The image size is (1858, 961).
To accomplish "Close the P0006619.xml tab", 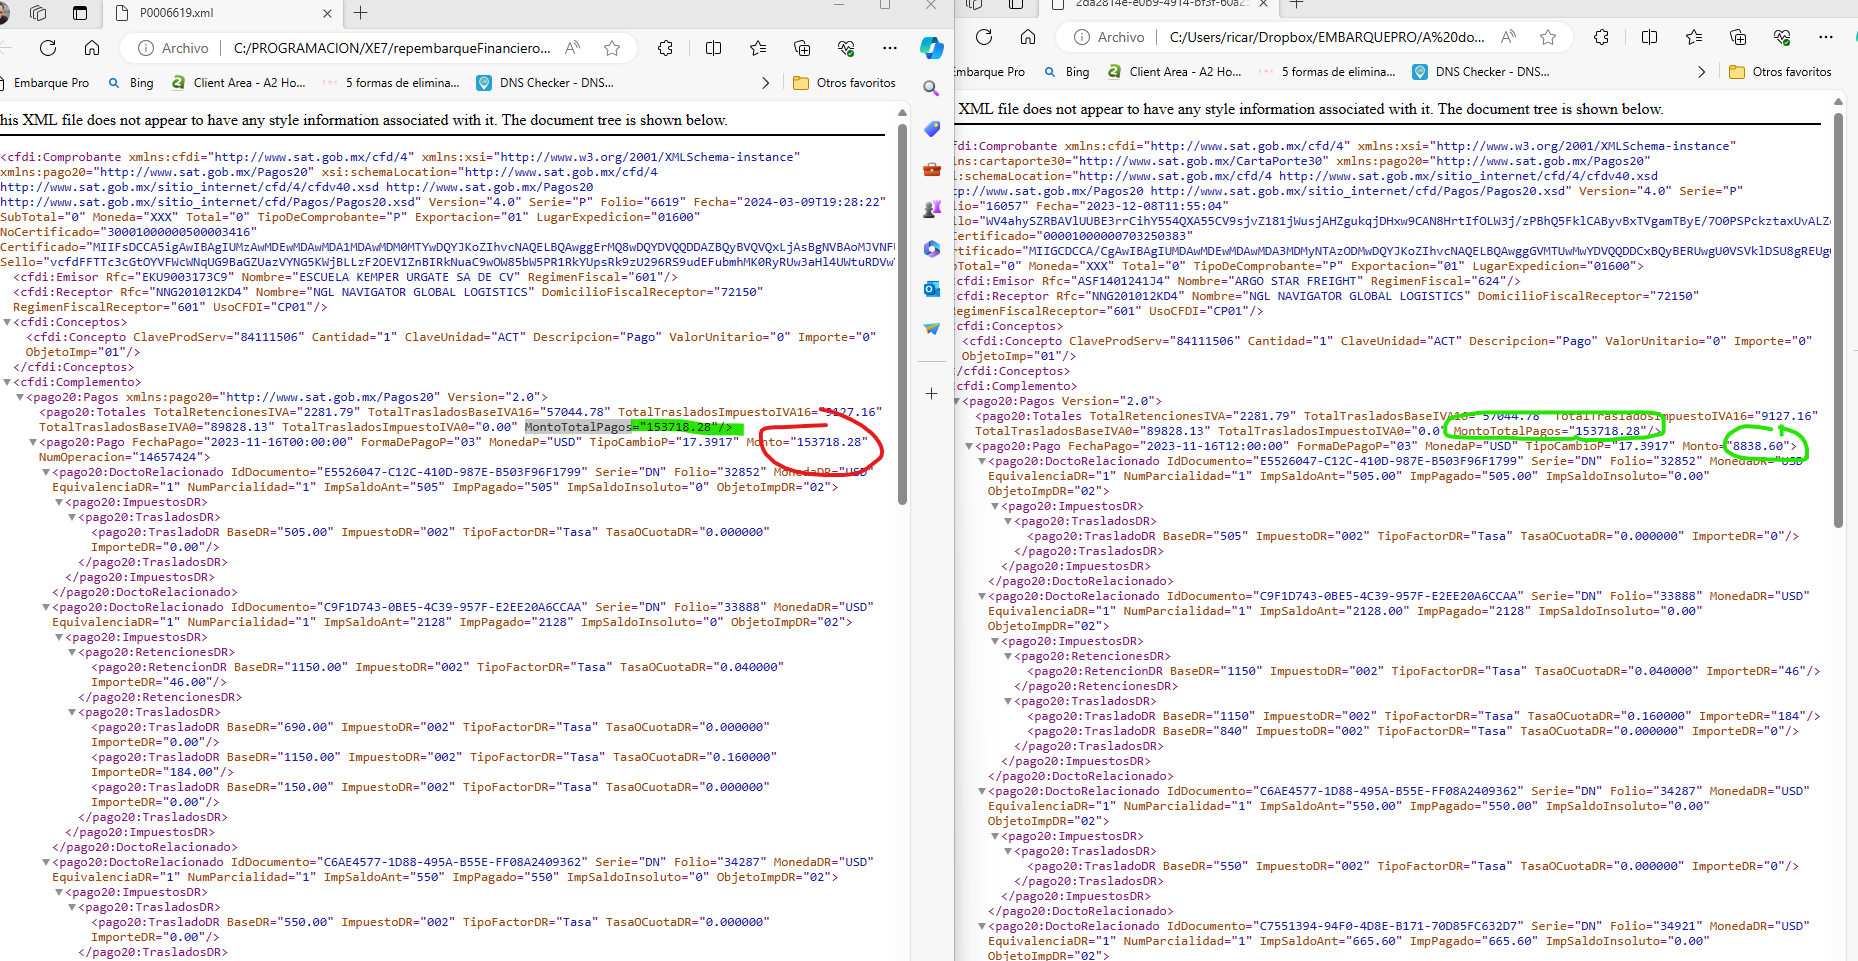I will (327, 13).
